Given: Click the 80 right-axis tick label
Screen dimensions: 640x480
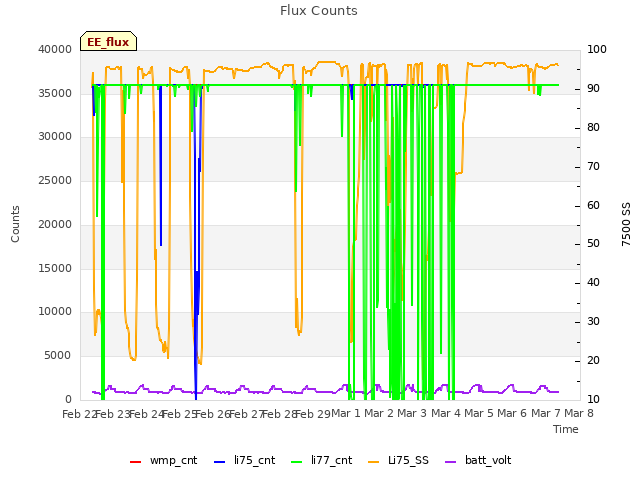Looking at the screenshot, I should [593, 127].
